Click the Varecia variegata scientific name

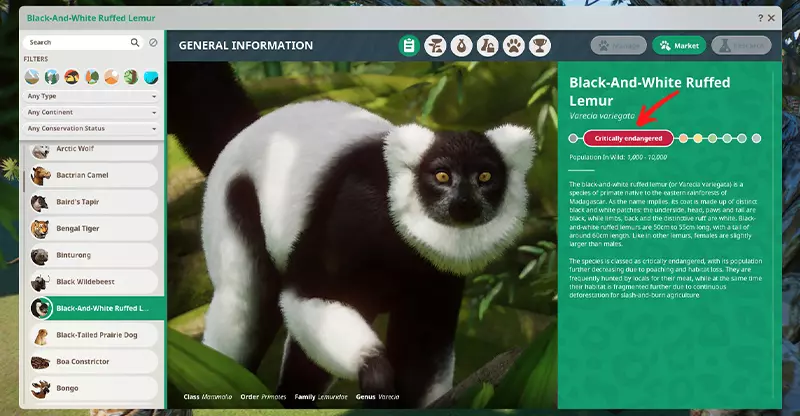click(602, 116)
